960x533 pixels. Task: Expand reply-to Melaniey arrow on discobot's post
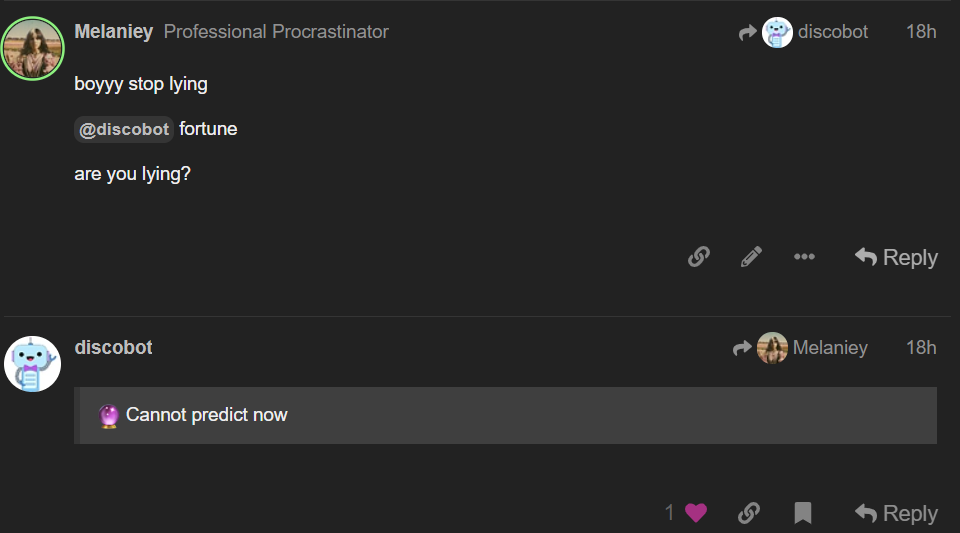click(x=742, y=348)
